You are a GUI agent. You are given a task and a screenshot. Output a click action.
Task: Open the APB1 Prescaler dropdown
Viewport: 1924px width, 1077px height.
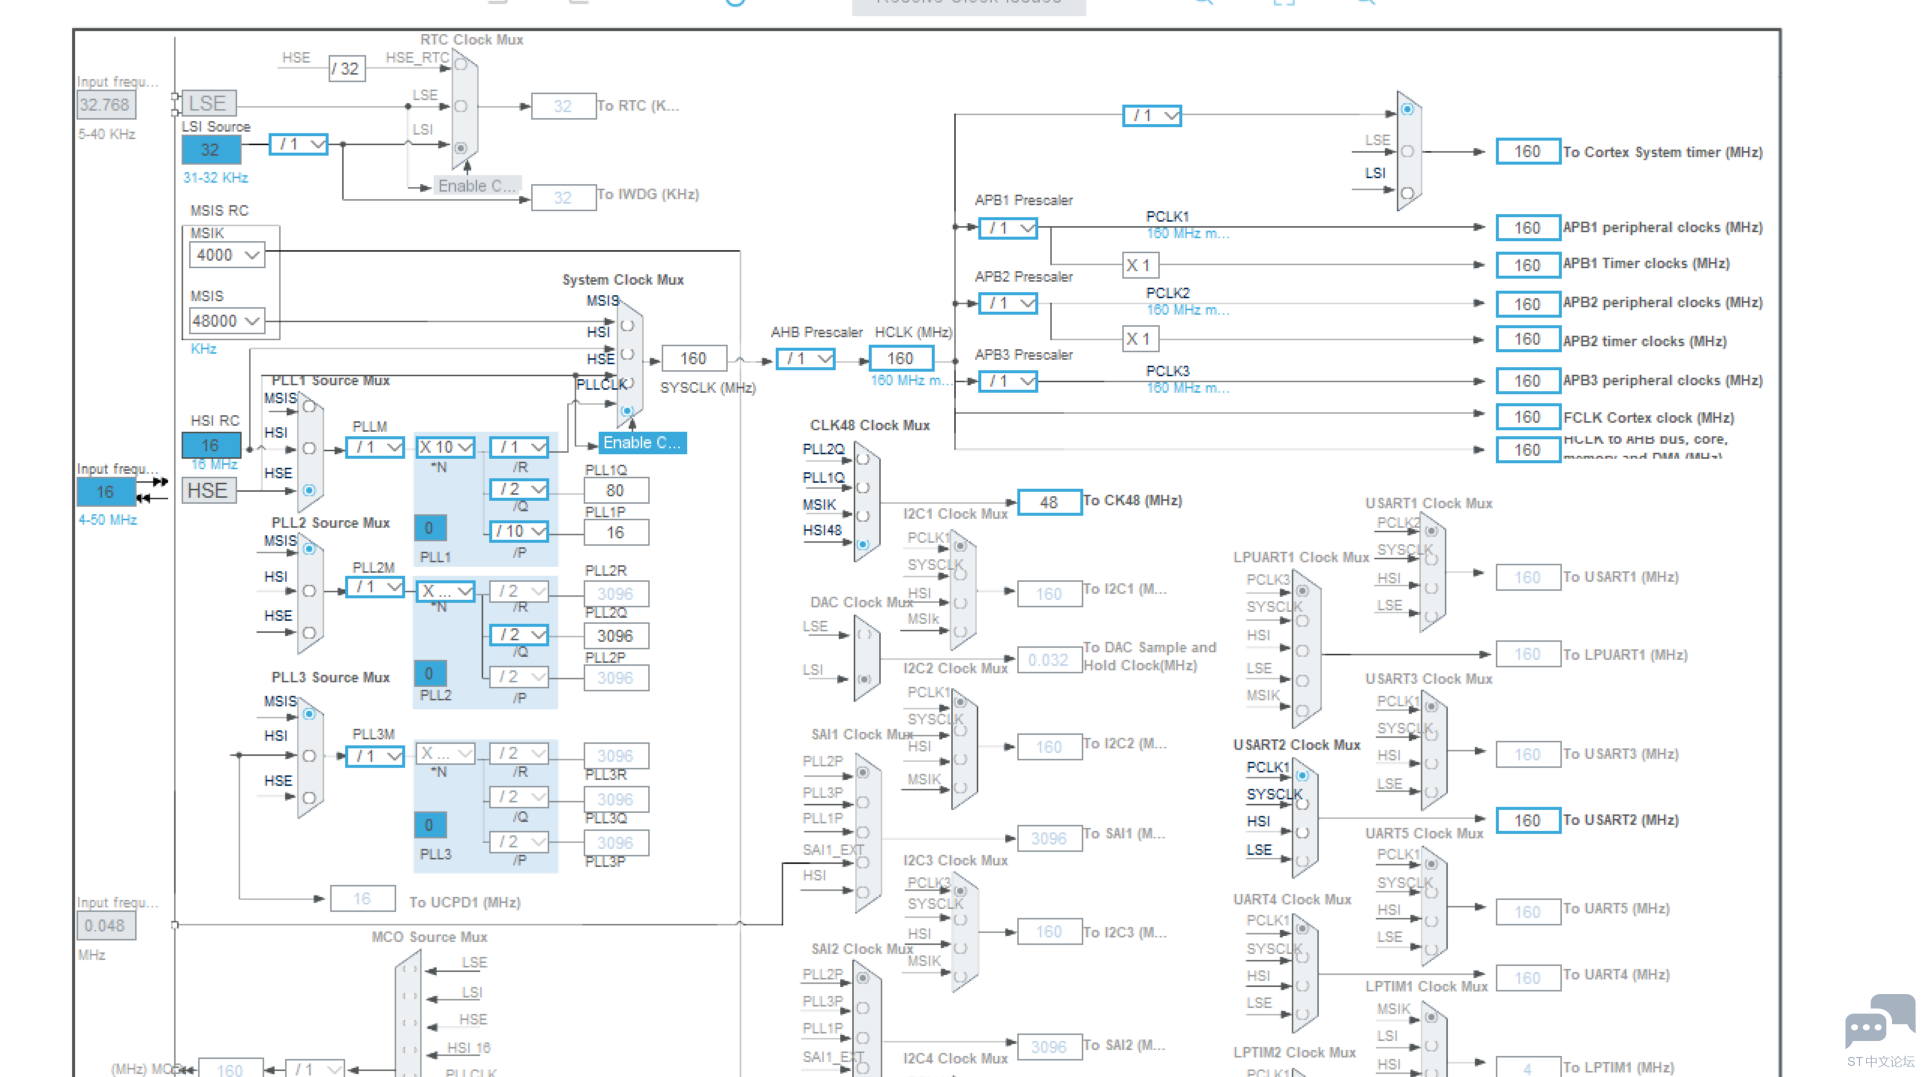(1007, 228)
